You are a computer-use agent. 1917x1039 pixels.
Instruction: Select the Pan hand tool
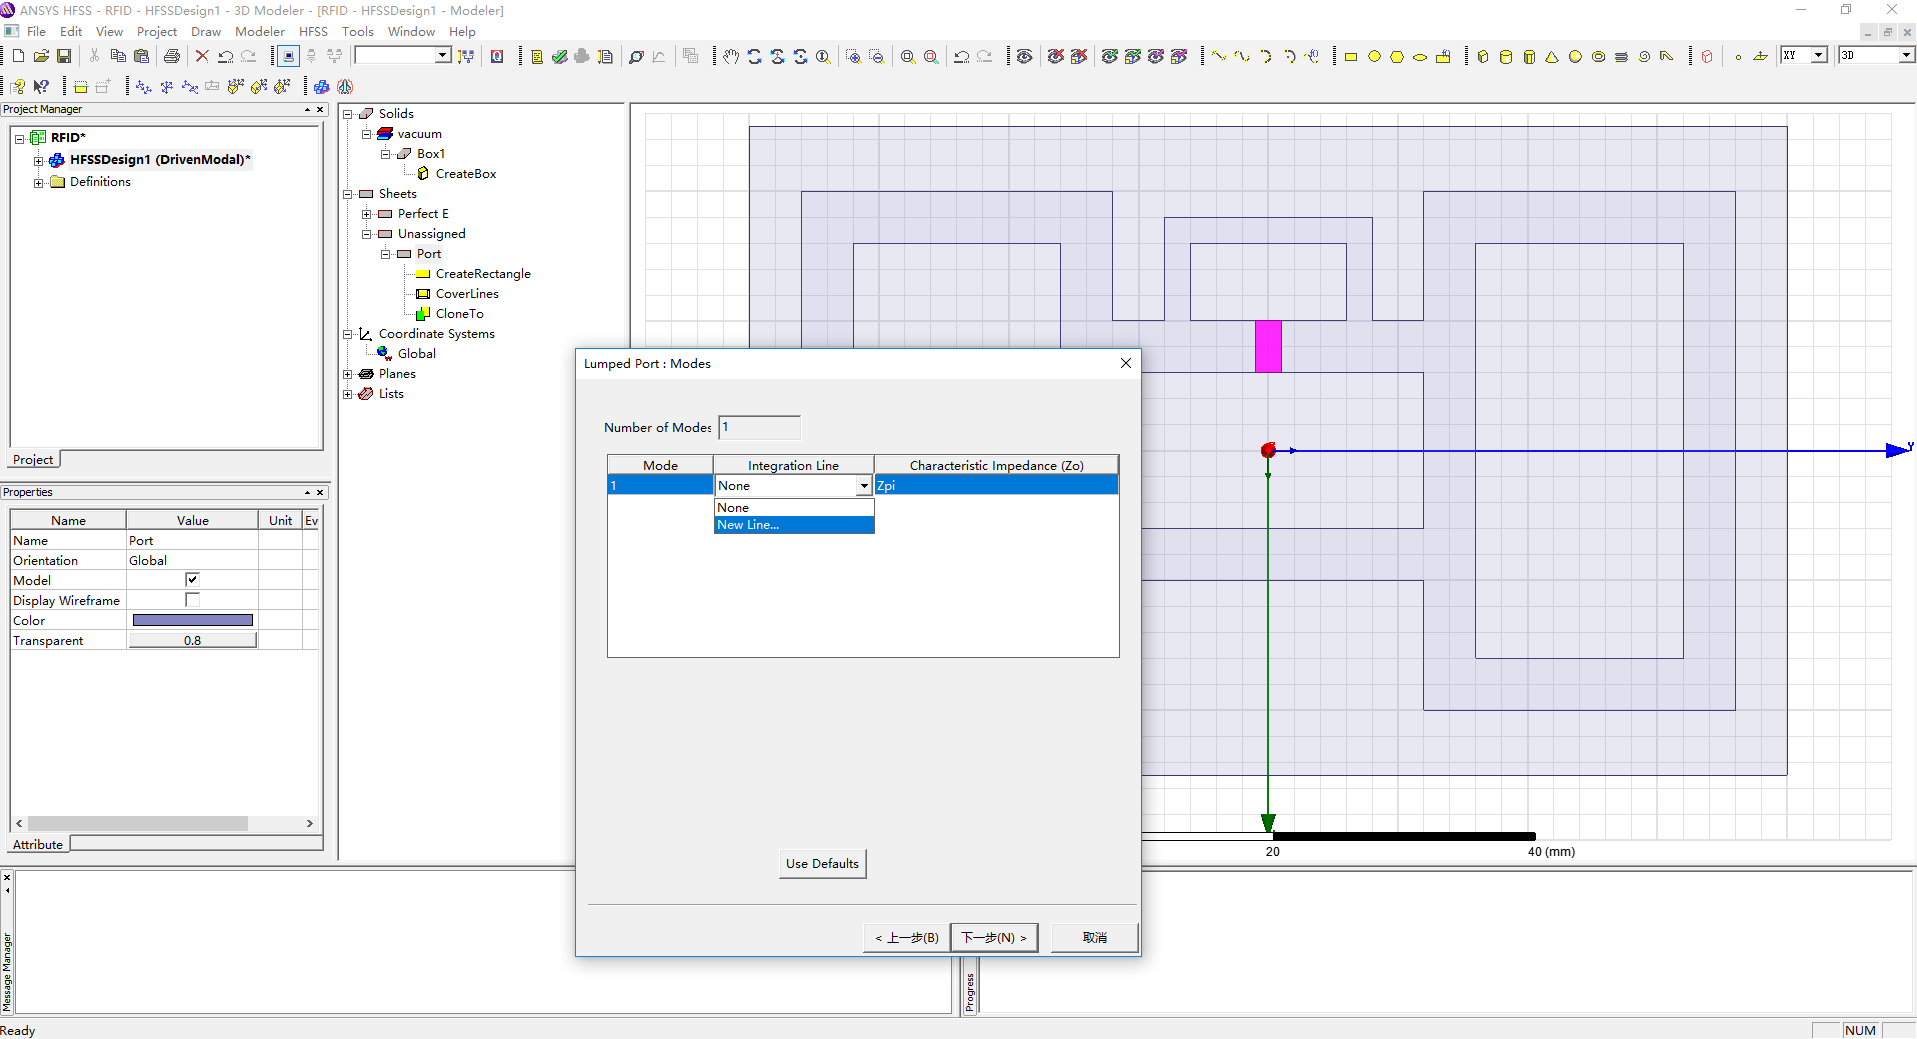731,57
